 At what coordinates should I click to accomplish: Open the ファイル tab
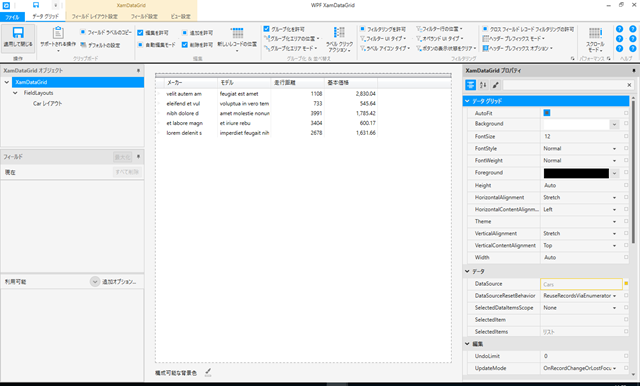12,17
